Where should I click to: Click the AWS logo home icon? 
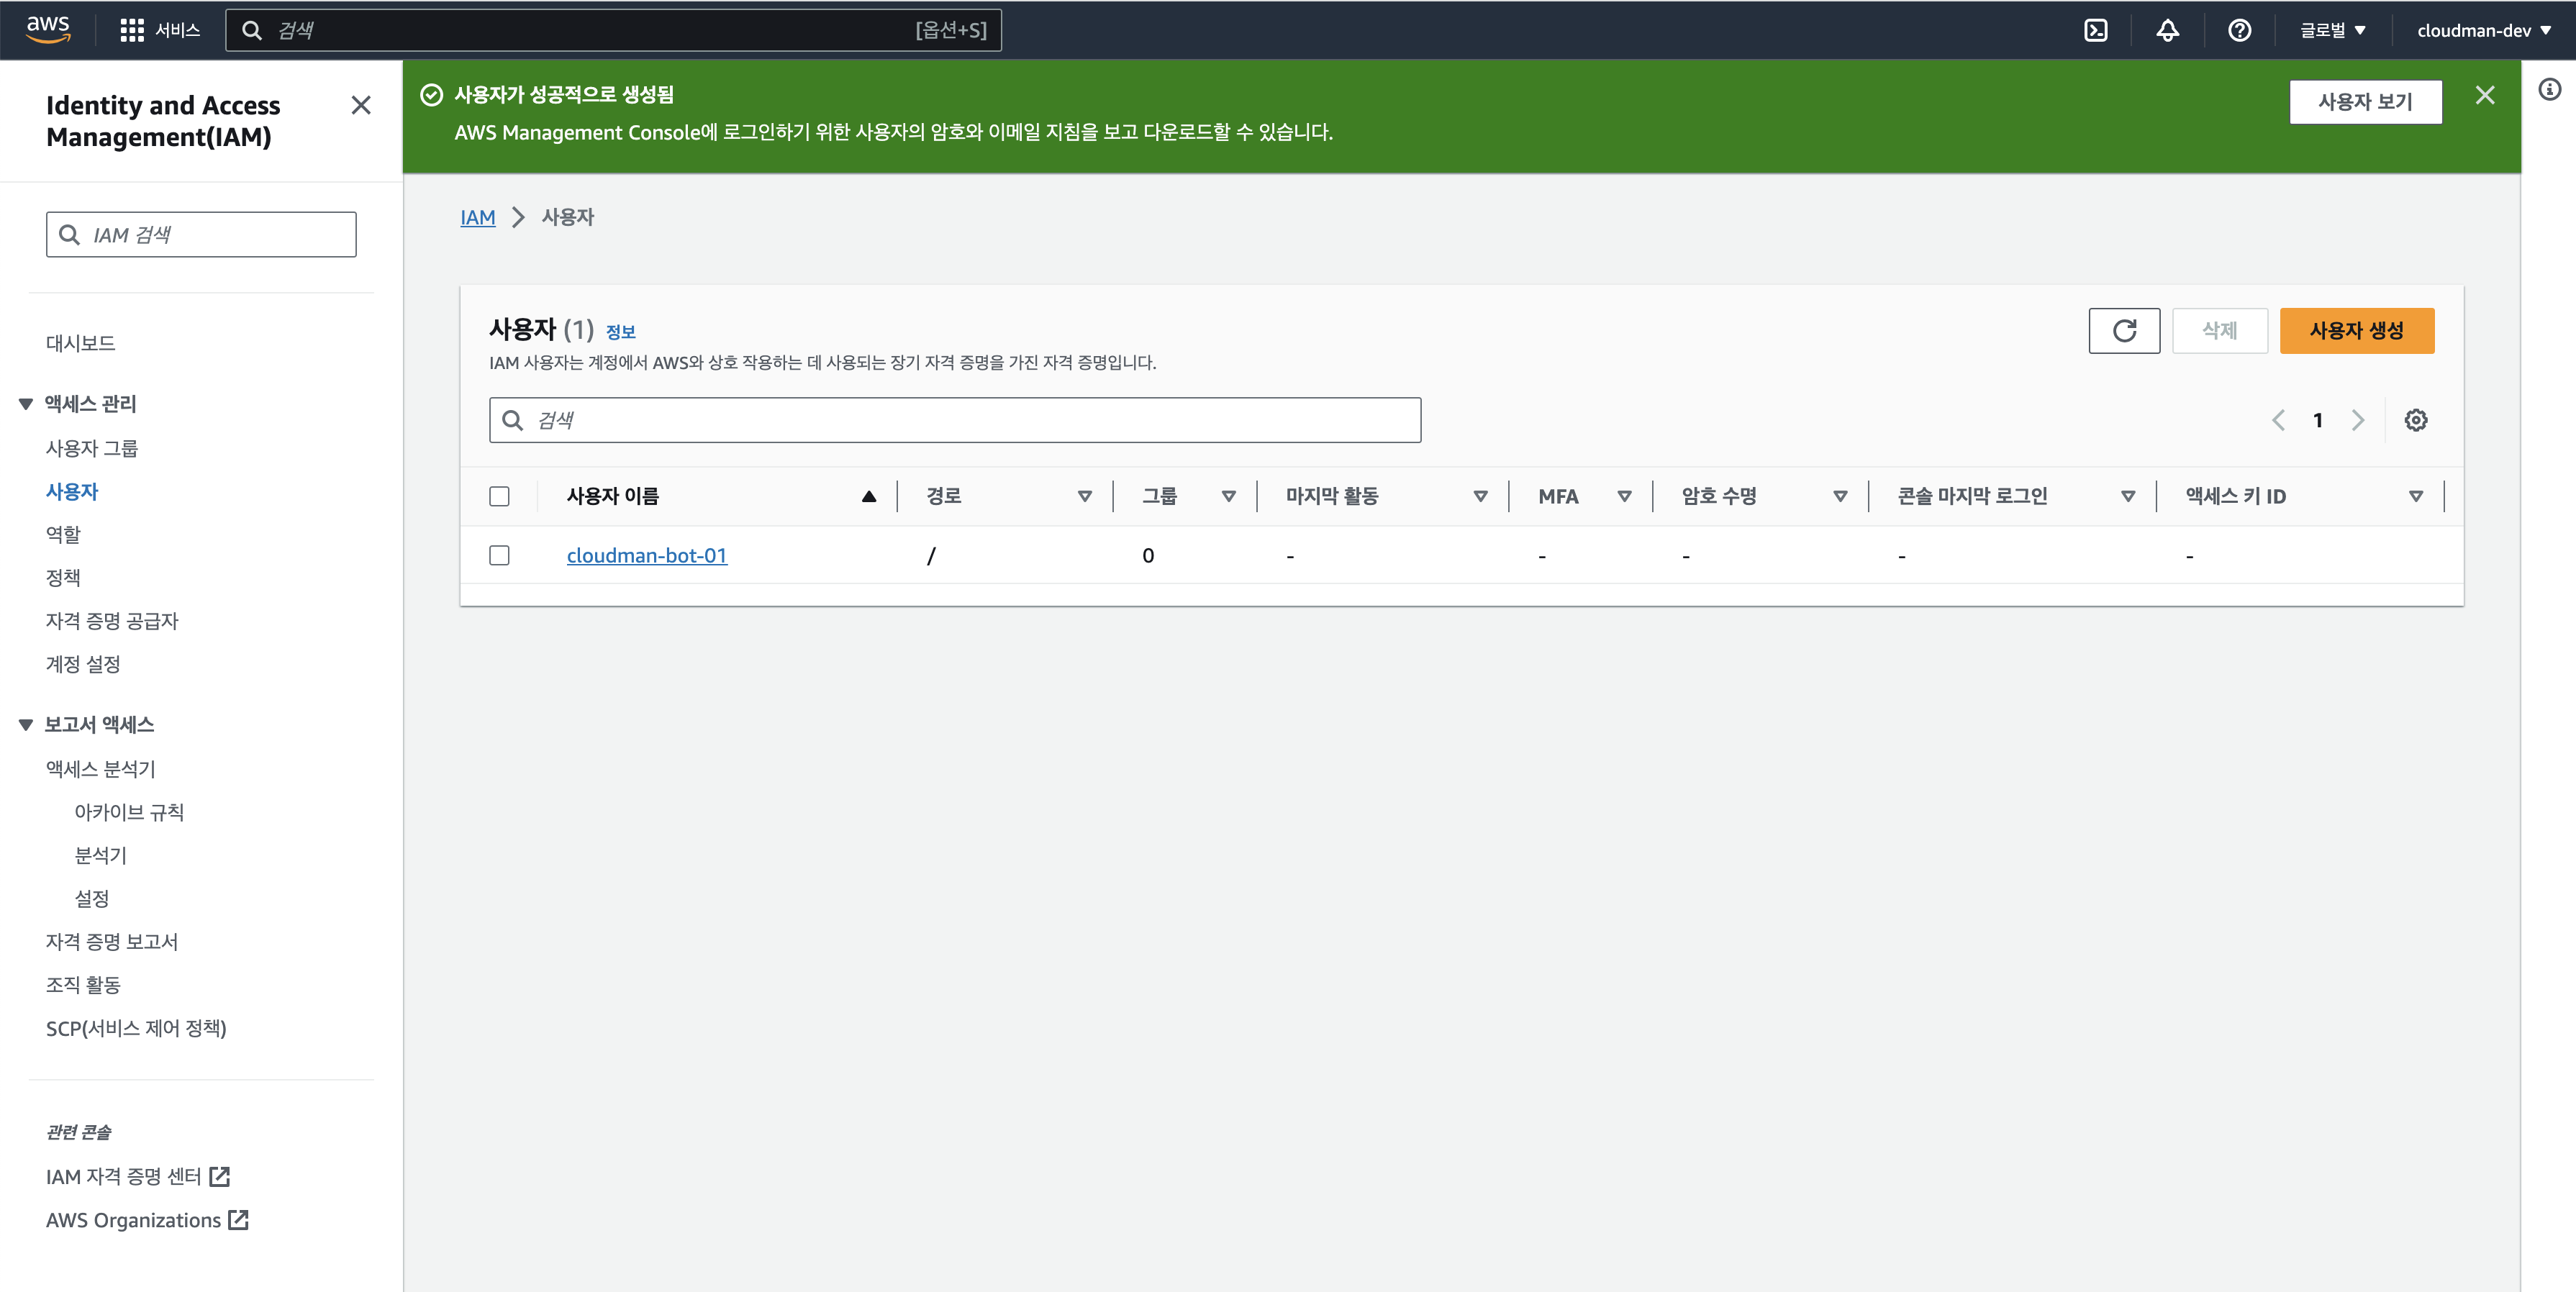[48, 30]
